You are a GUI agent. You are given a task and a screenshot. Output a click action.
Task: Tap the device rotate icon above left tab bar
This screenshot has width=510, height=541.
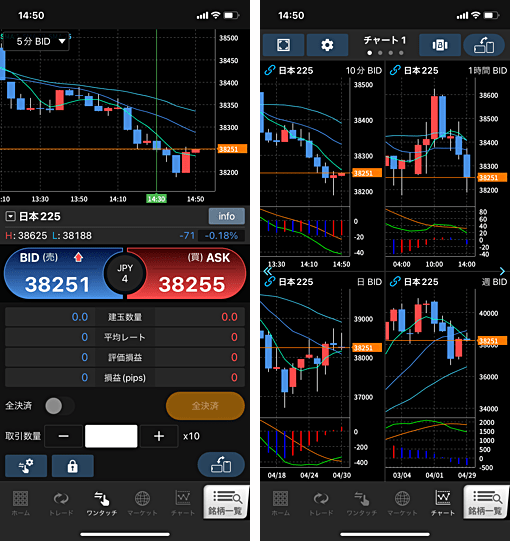click(x=221, y=464)
